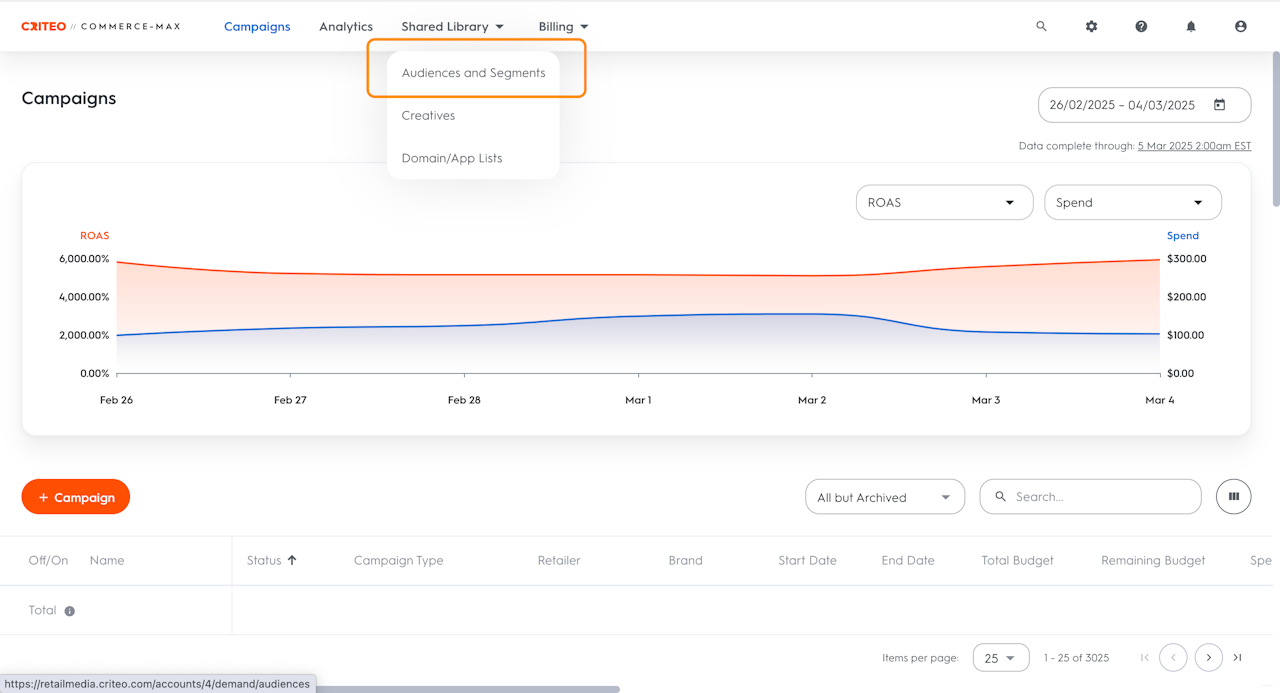Click the orange + Campaign button
The width and height of the screenshot is (1280, 693).
tap(76, 497)
